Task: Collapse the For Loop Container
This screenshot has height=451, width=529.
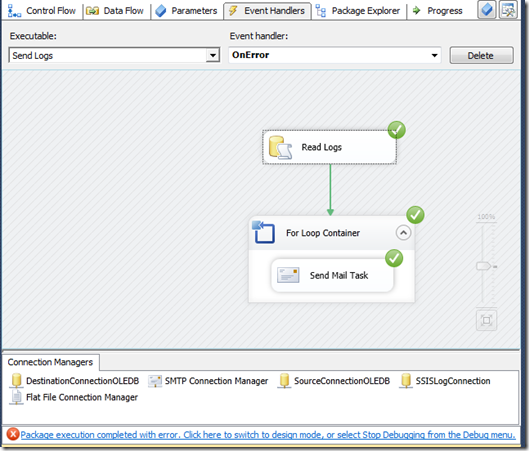Action: [403, 233]
